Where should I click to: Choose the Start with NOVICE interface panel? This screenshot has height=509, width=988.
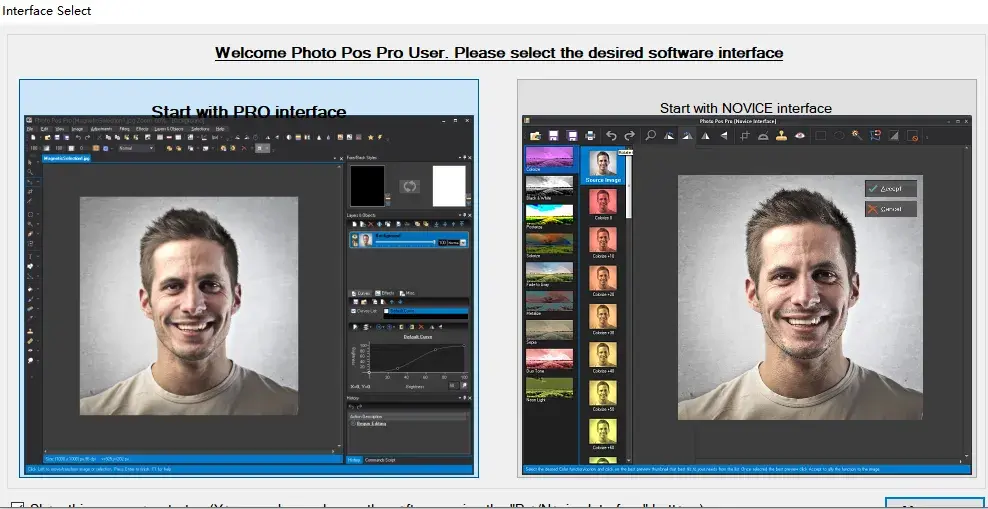747,278
